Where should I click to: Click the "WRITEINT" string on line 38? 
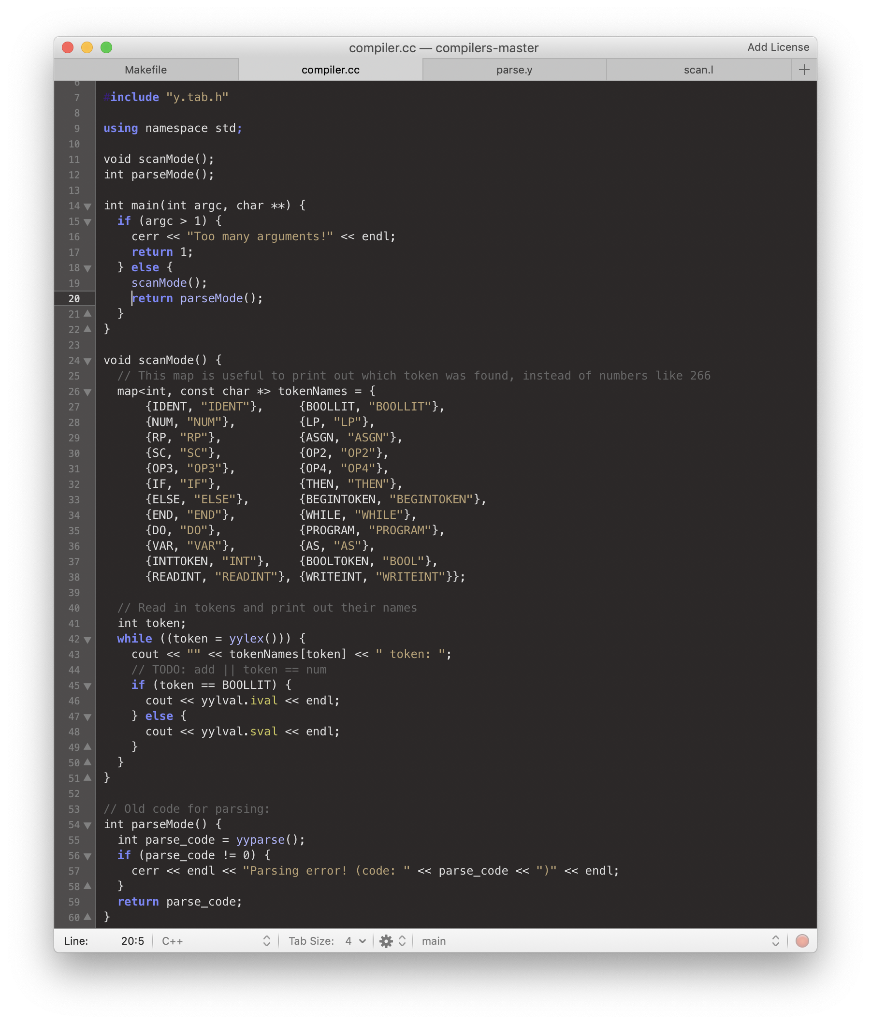click(411, 577)
